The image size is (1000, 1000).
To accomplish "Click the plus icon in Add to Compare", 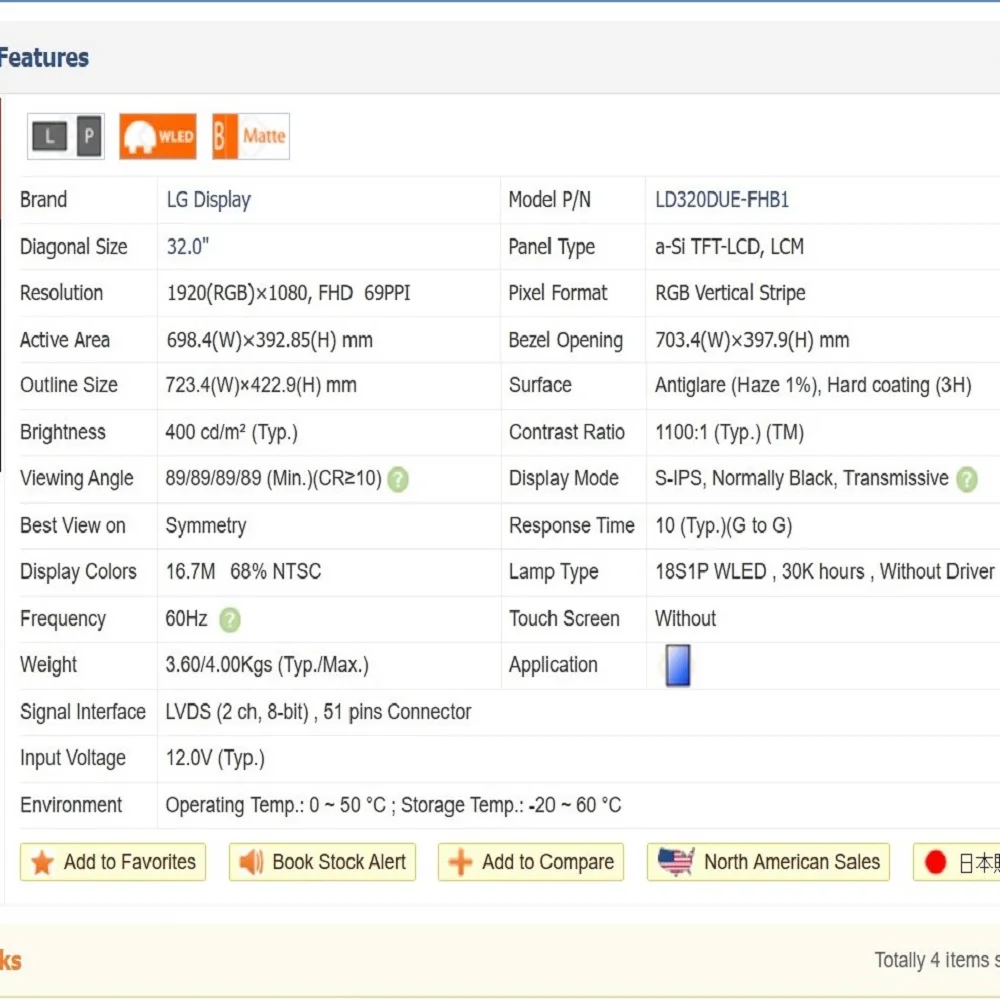I will pos(460,862).
